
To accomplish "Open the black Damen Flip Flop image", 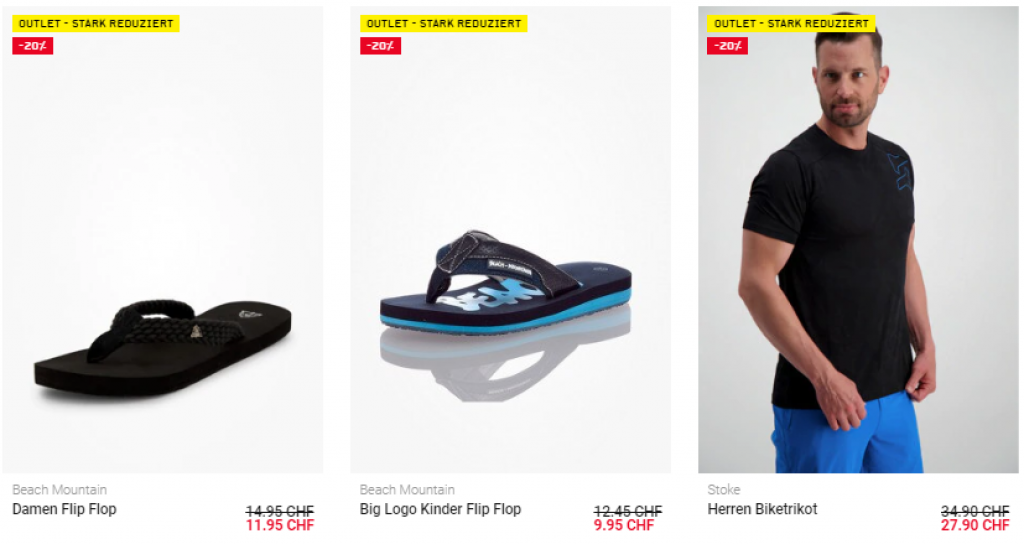I will pyautogui.click(x=163, y=240).
